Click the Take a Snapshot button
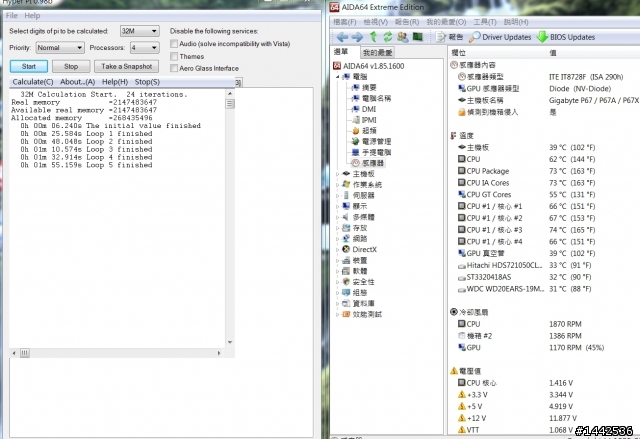The width and height of the screenshot is (640, 439). click(x=127, y=66)
